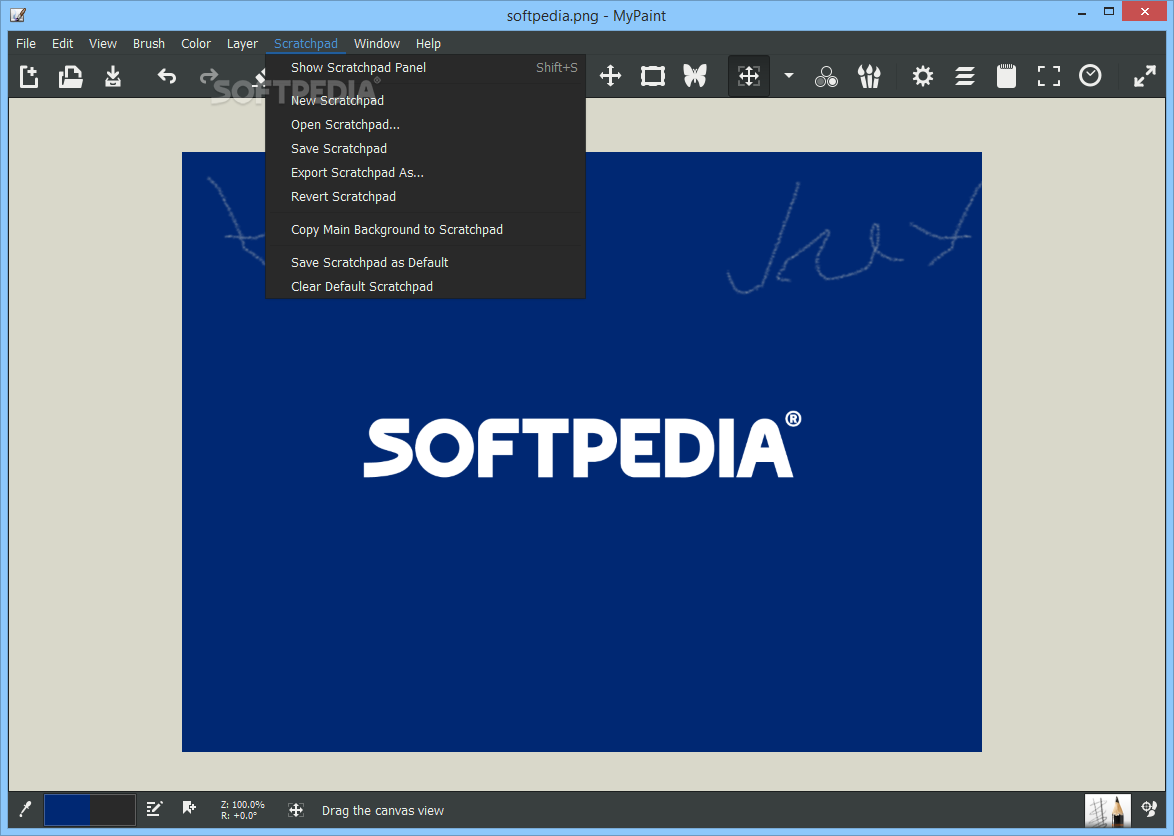Choose Export Scratchpad As...
The height and width of the screenshot is (836, 1174).
pyautogui.click(x=425, y=172)
